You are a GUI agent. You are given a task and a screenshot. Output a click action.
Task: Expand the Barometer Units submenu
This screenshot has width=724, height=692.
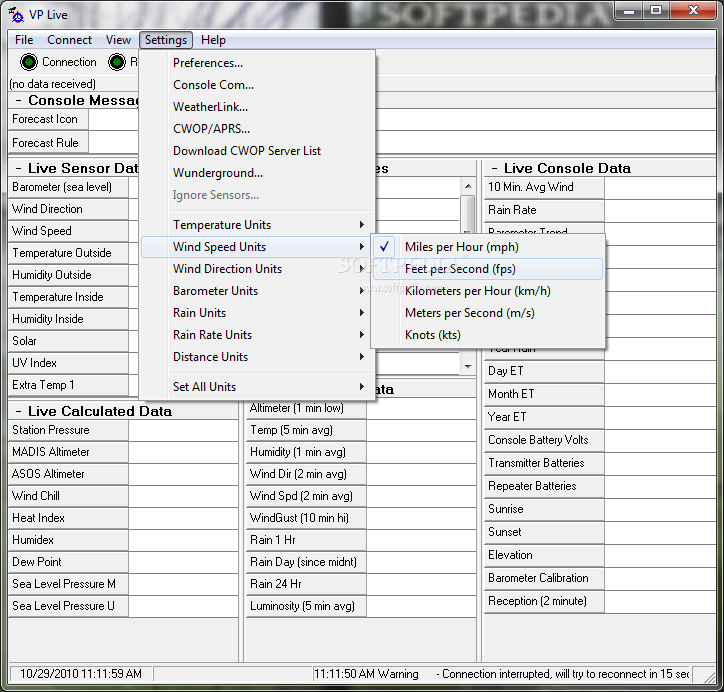(258, 291)
